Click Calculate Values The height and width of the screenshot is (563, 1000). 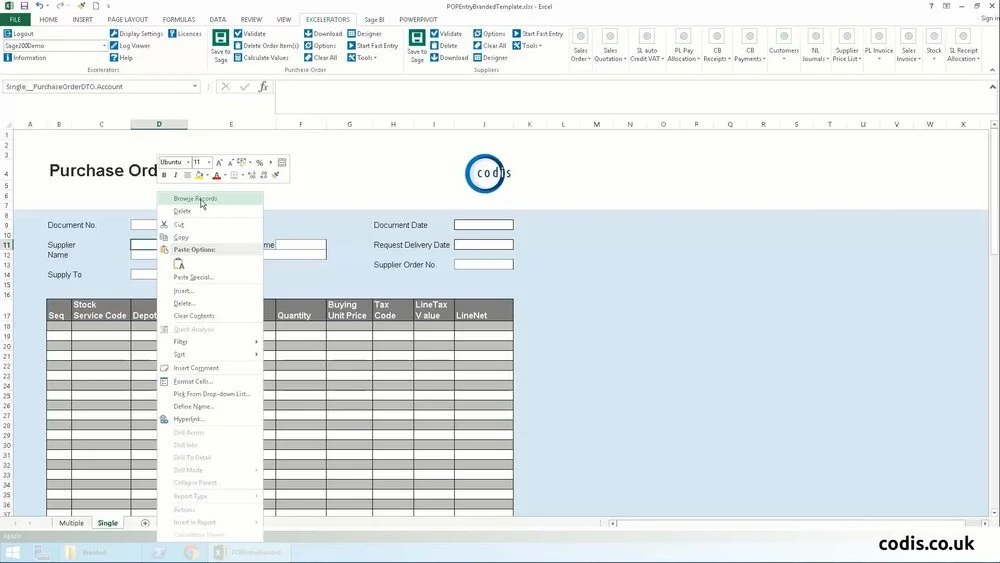coord(261,57)
